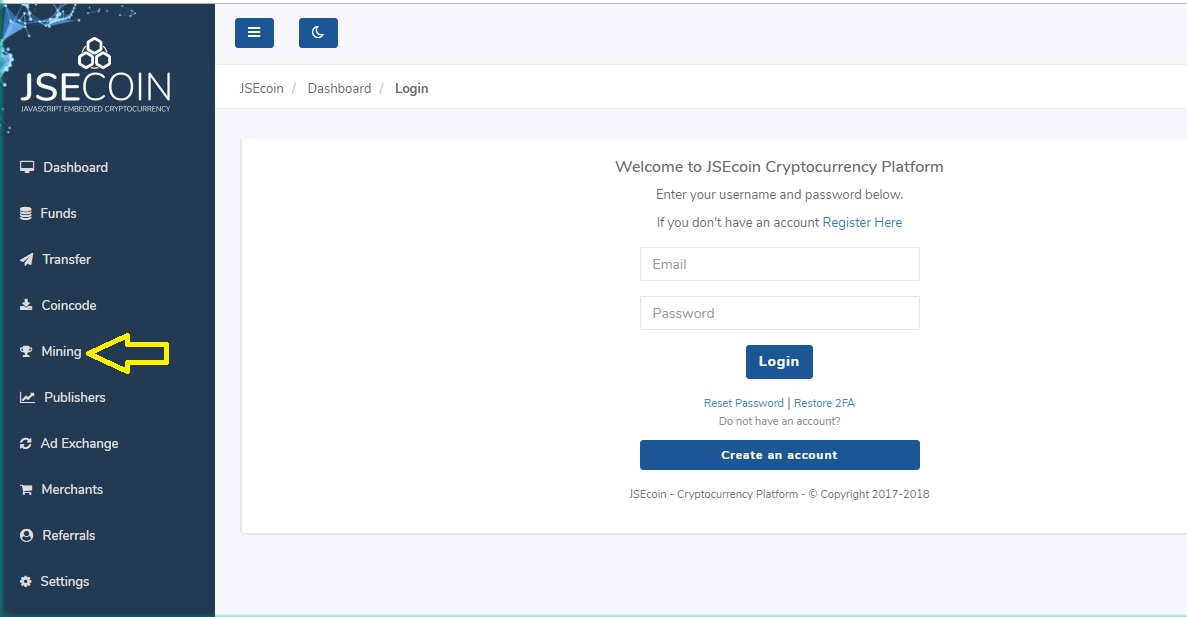
Task: Toggle sidebar with hamburger menu button
Action: coord(254,33)
